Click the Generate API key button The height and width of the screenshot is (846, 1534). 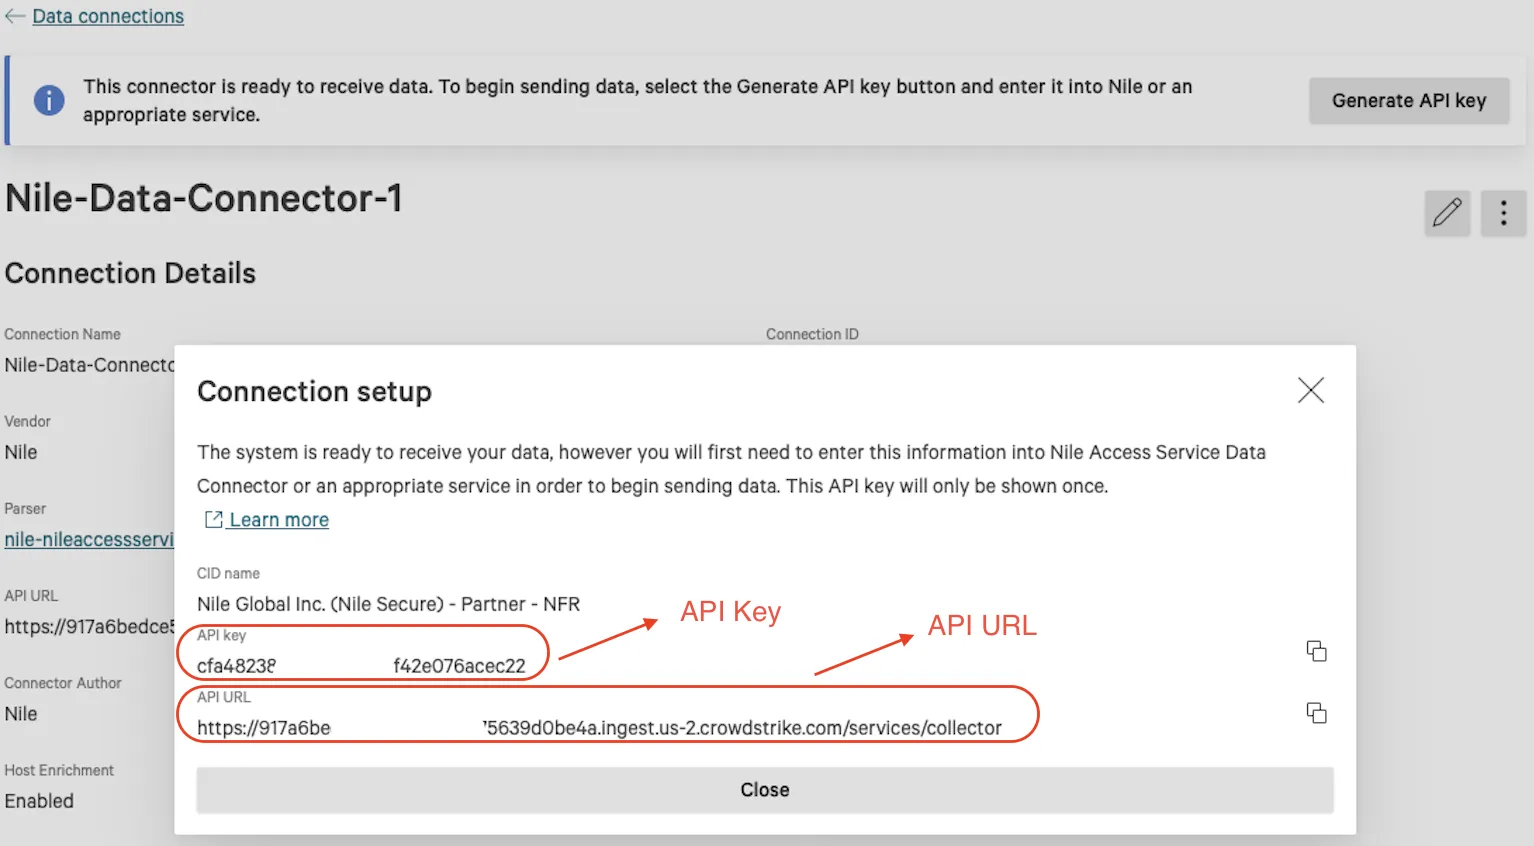pos(1408,100)
